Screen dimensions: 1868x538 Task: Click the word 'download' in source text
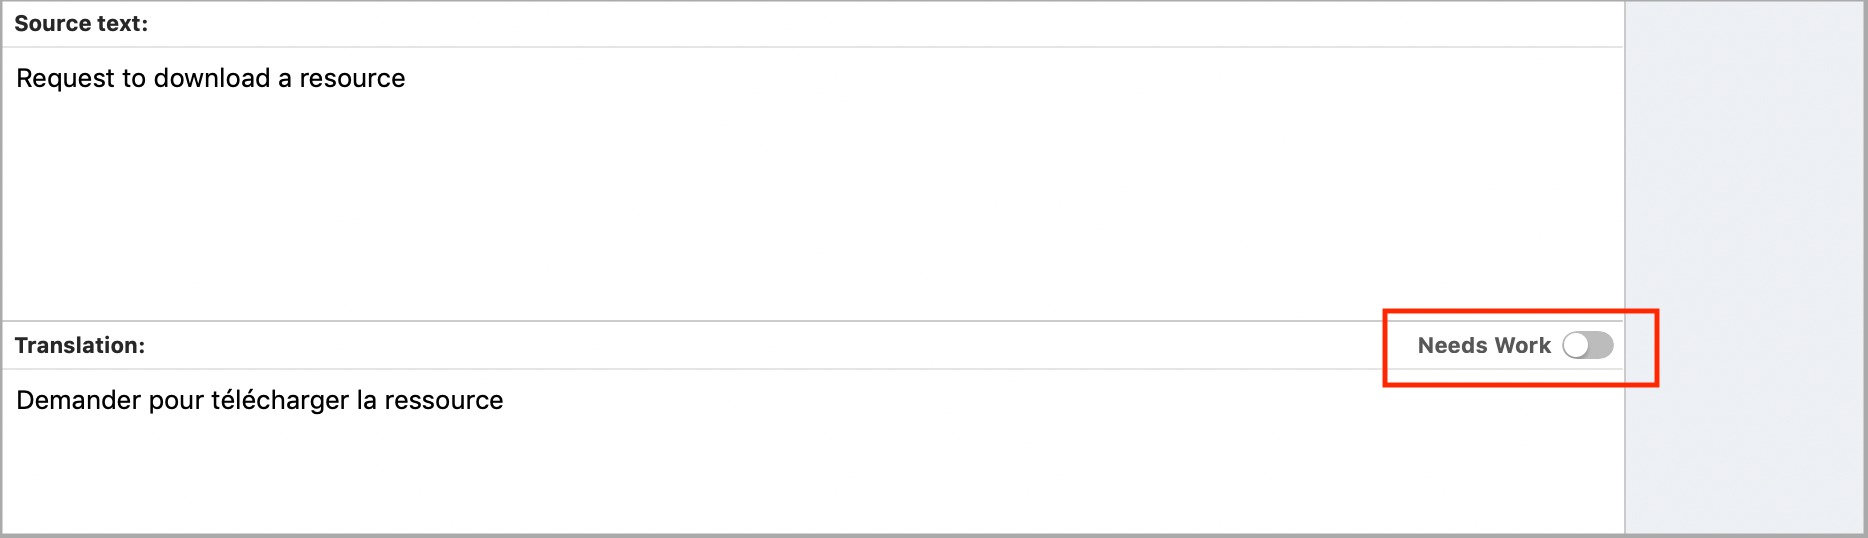click(212, 78)
